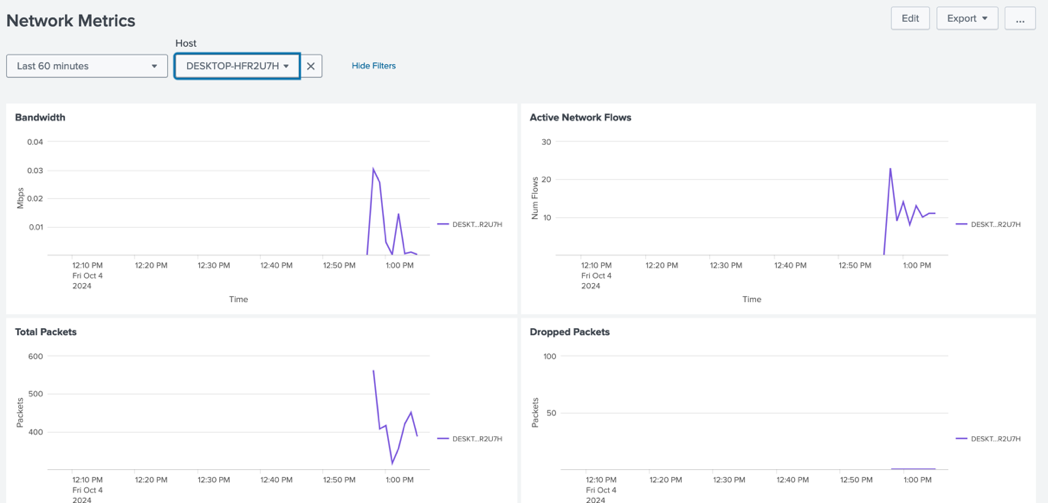Image resolution: width=1048 pixels, height=503 pixels.
Task: Open the Host dropdown showing DESKTOP-HFR2U7H
Action: coord(237,66)
